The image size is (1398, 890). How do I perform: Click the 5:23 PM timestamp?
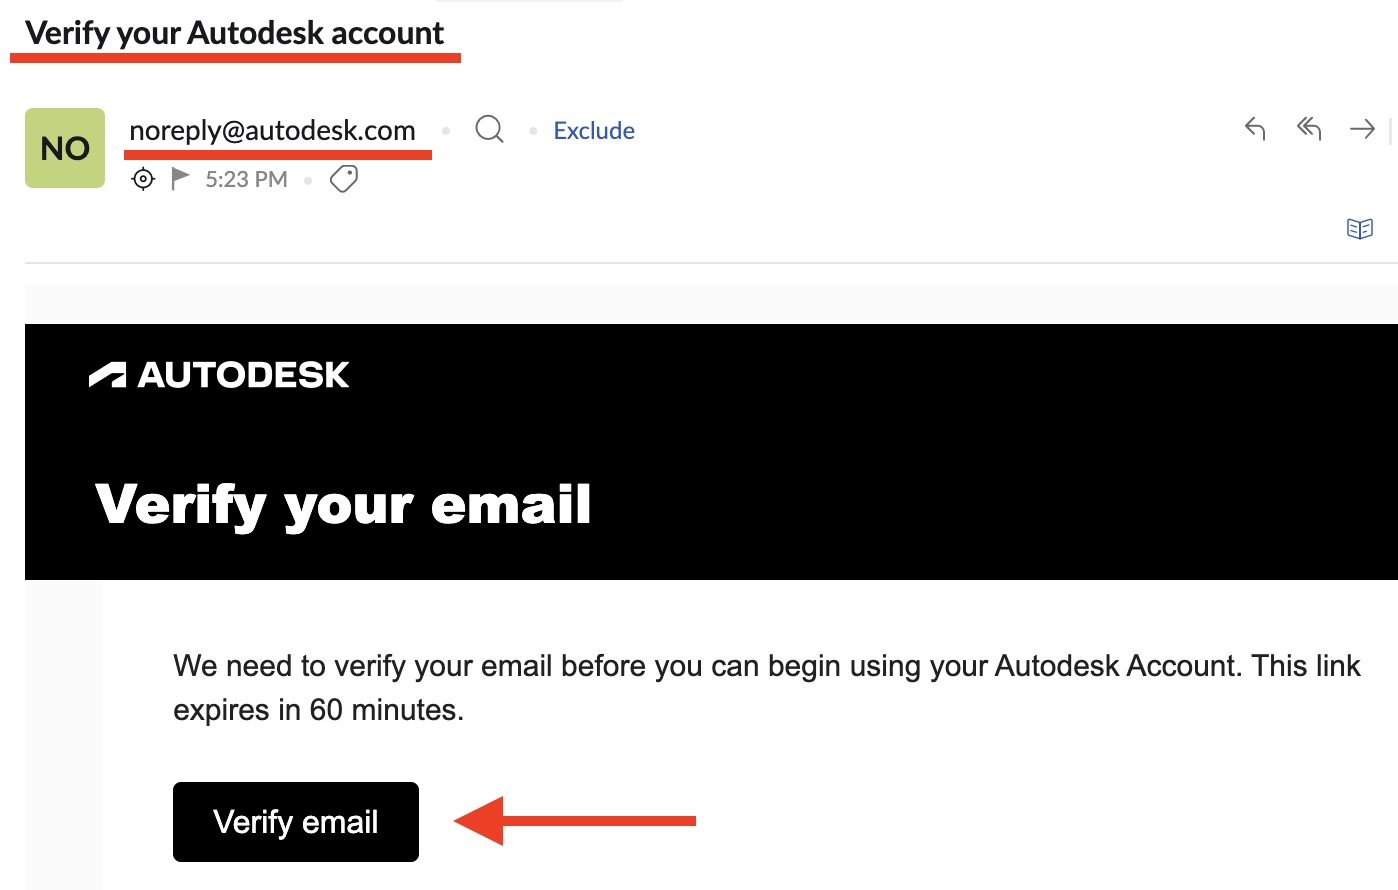[246, 179]
